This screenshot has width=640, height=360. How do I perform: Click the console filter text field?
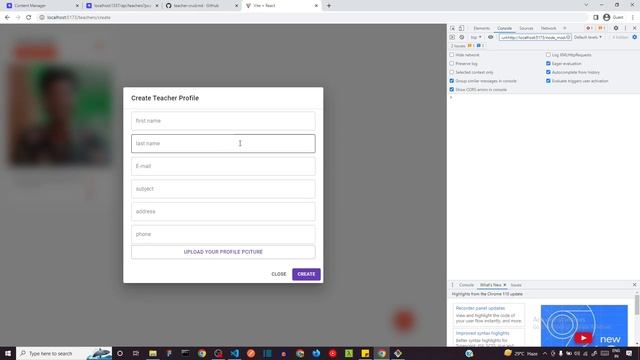[x=535, y=37]
